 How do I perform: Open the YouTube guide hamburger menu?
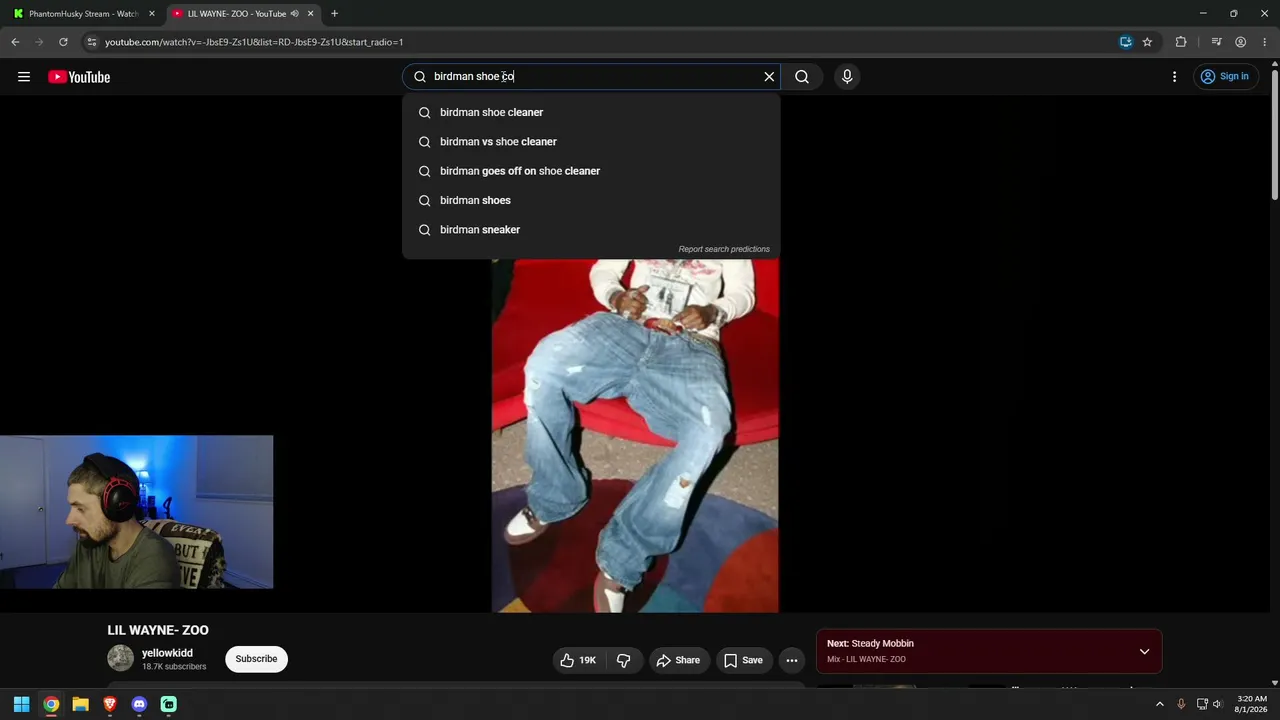(24, 77)
